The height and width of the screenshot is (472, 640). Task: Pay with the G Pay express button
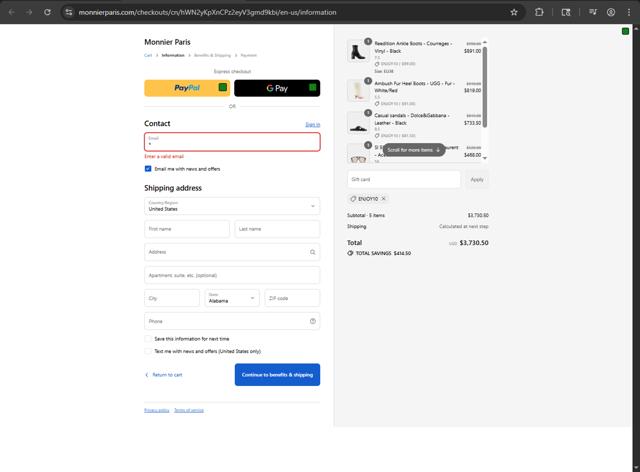tap(277, 88)
